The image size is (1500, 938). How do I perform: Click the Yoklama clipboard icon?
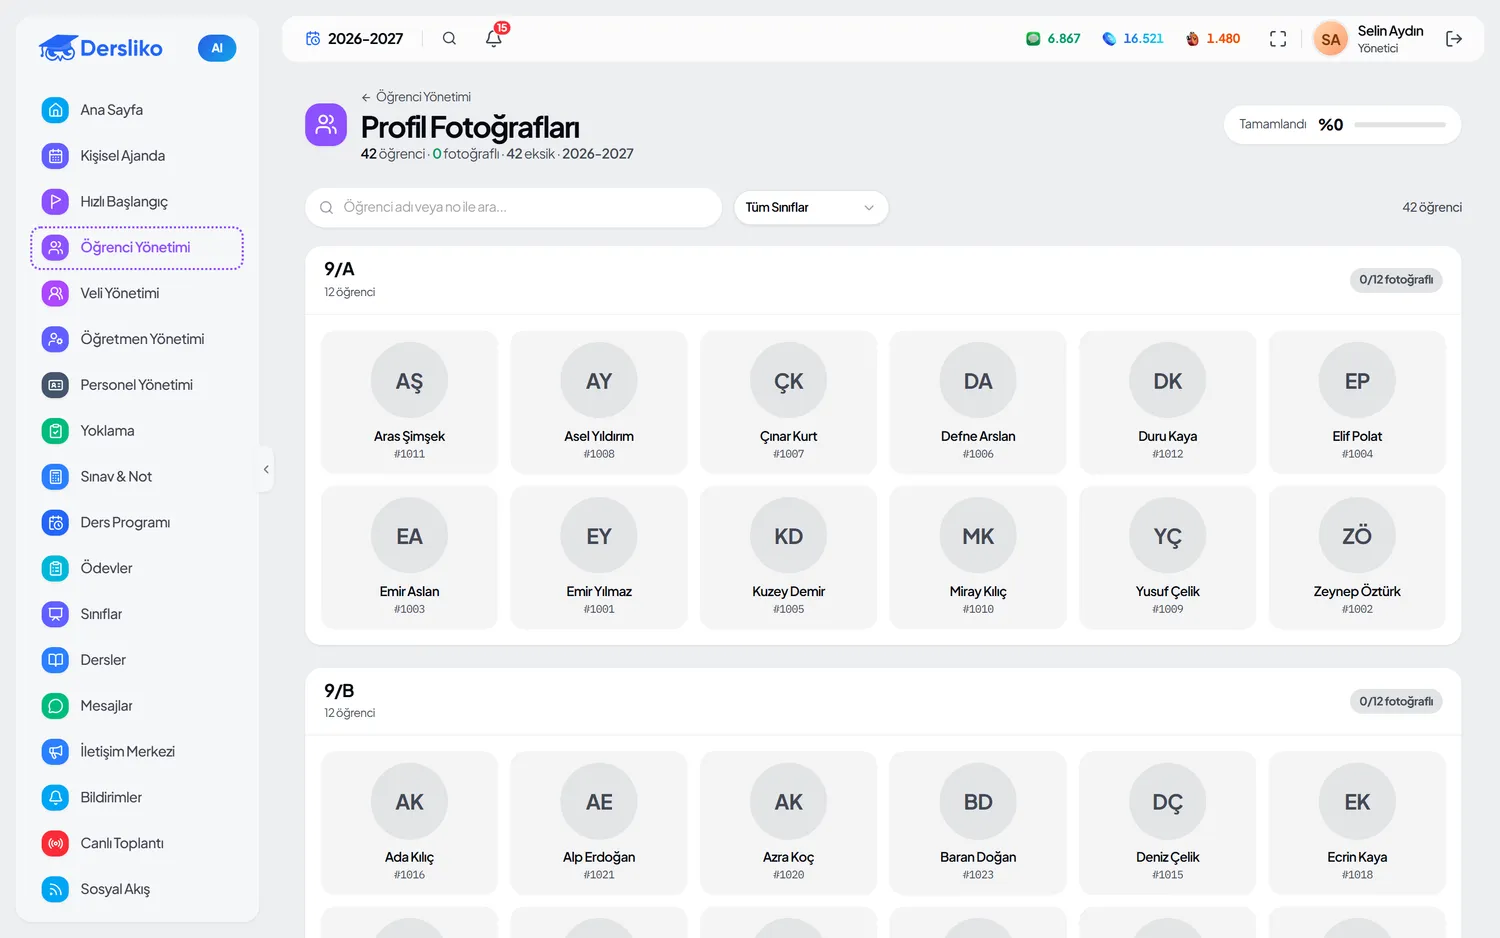point(56,431)
